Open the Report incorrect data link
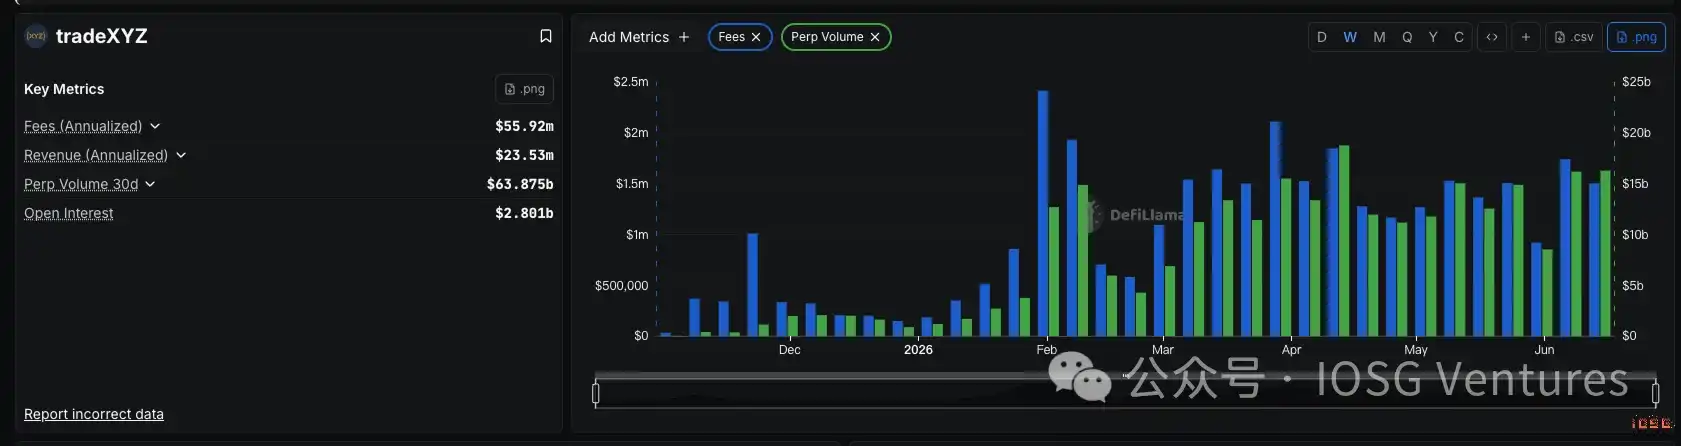Screen dimensions: 1681x446 click(x=94, y=414)
